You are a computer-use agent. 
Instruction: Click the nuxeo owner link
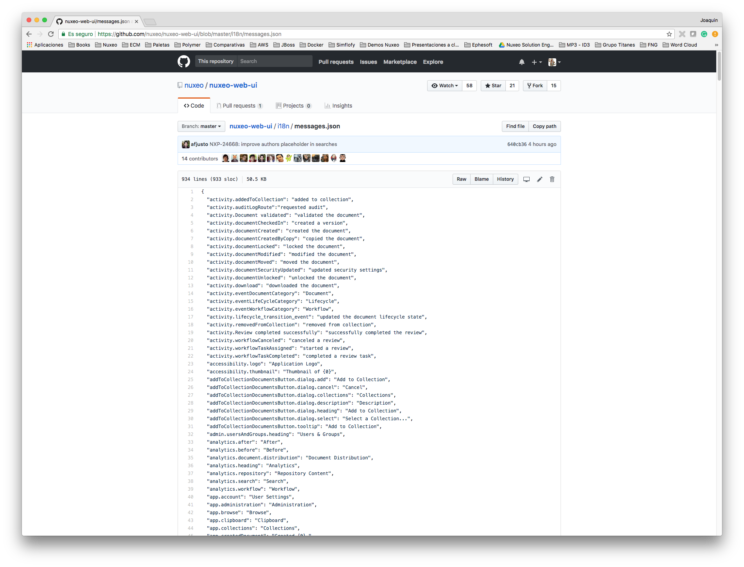194,85
